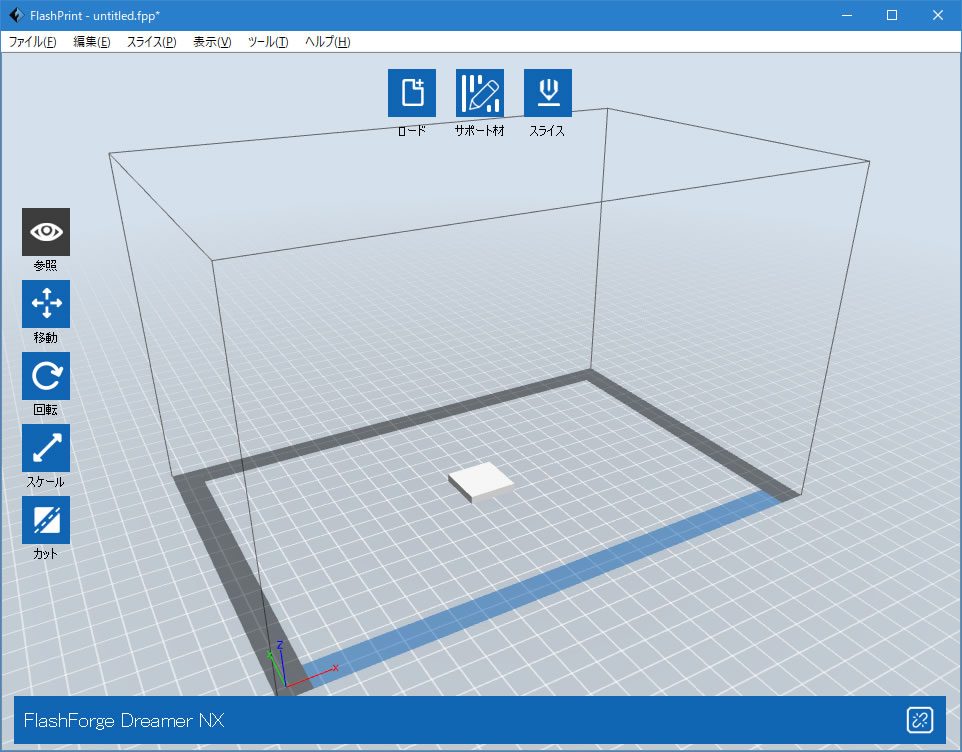This screenshot has width=962, height=752.
Task: Open the 編集(E) menu
Action: tap(92, 42)
